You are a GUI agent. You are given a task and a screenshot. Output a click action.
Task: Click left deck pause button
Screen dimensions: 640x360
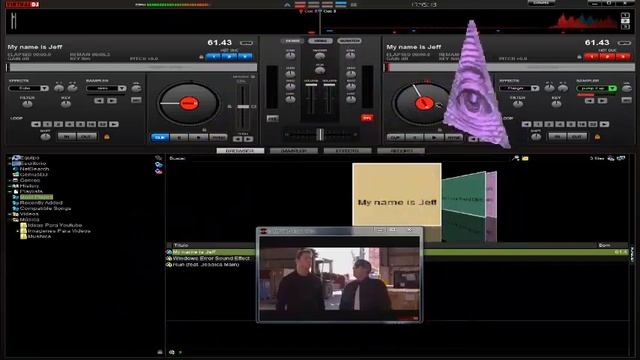pos(178,138)
